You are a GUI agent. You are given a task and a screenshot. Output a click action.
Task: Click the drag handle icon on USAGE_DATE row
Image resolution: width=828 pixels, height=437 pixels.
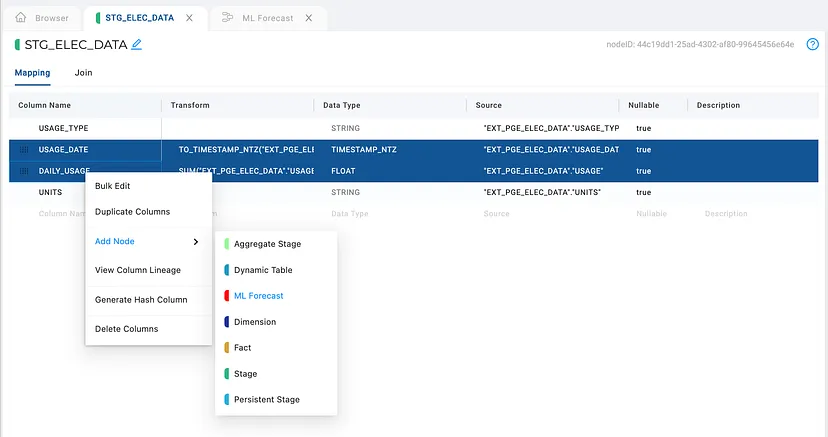24,149
